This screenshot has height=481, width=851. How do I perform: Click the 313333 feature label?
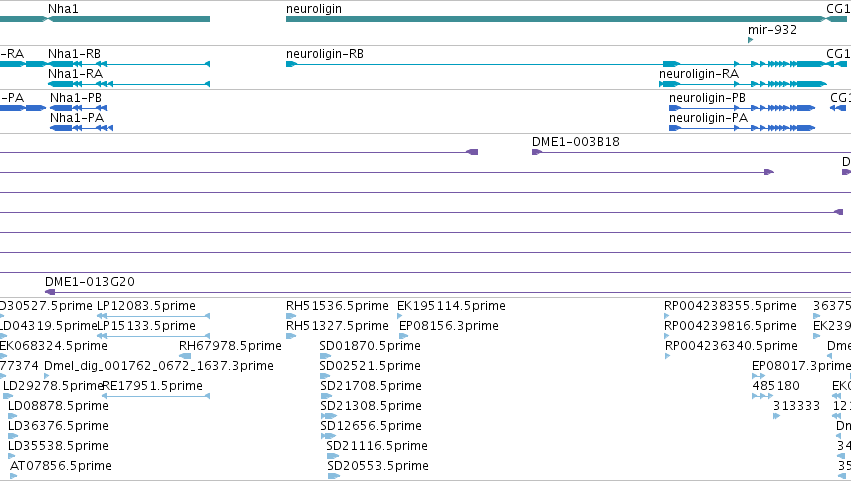796,406
